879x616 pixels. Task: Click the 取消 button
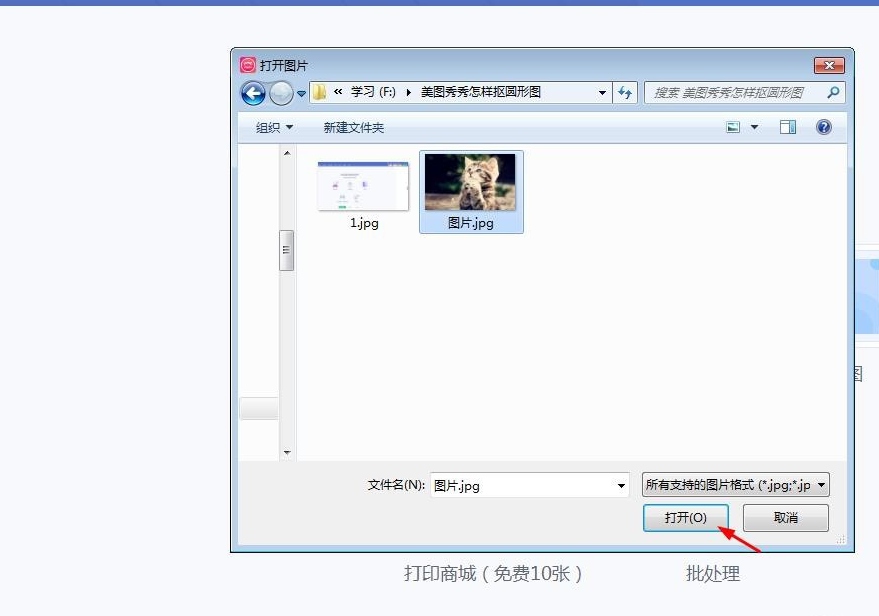pos(787,518)
